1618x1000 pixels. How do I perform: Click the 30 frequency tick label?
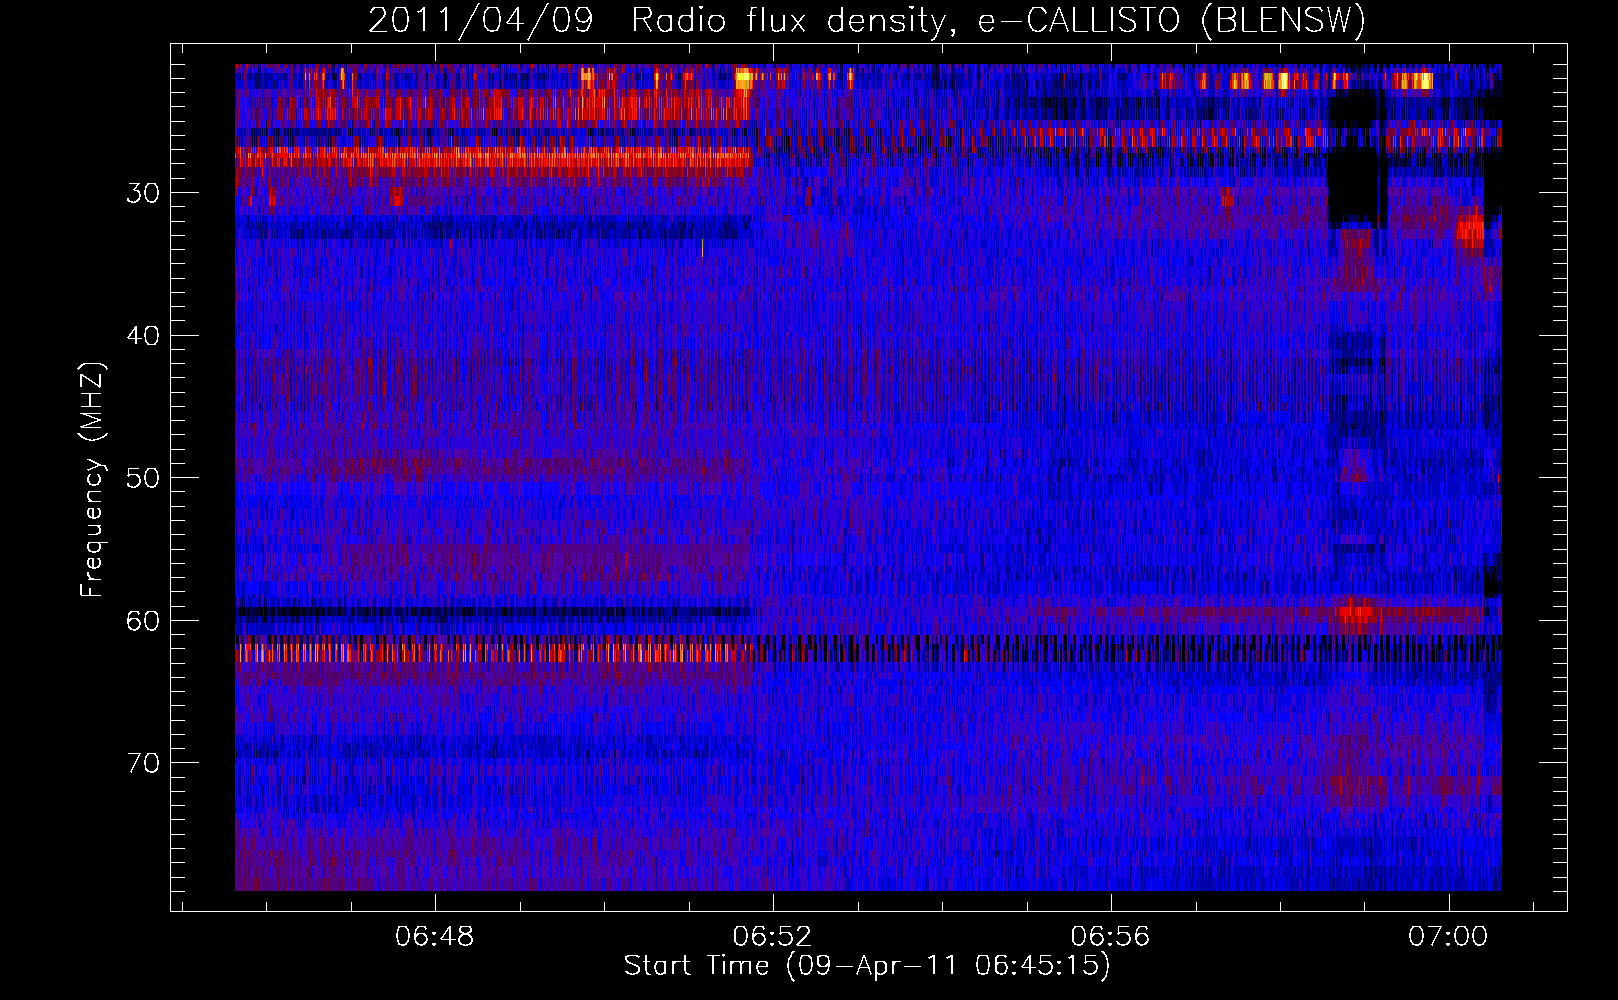[x=143, y=193]
